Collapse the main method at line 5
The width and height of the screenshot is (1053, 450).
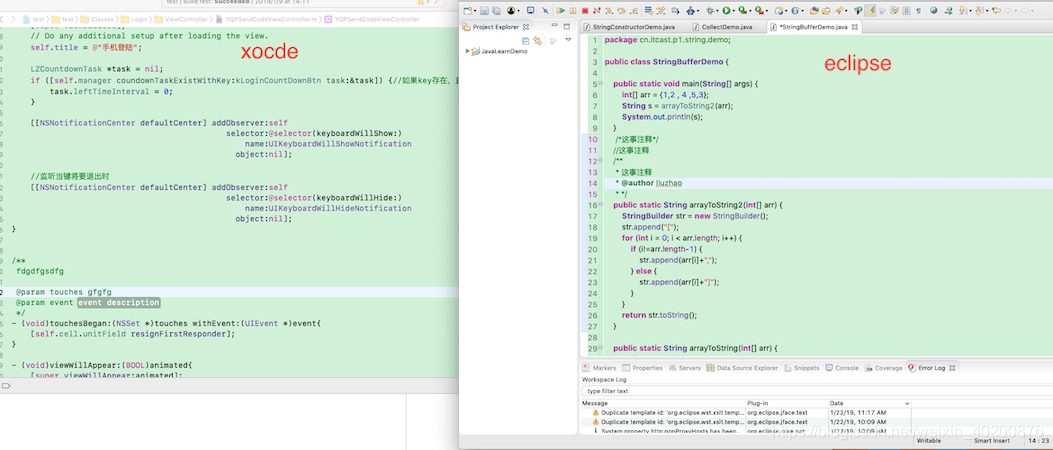click(598, 84)
